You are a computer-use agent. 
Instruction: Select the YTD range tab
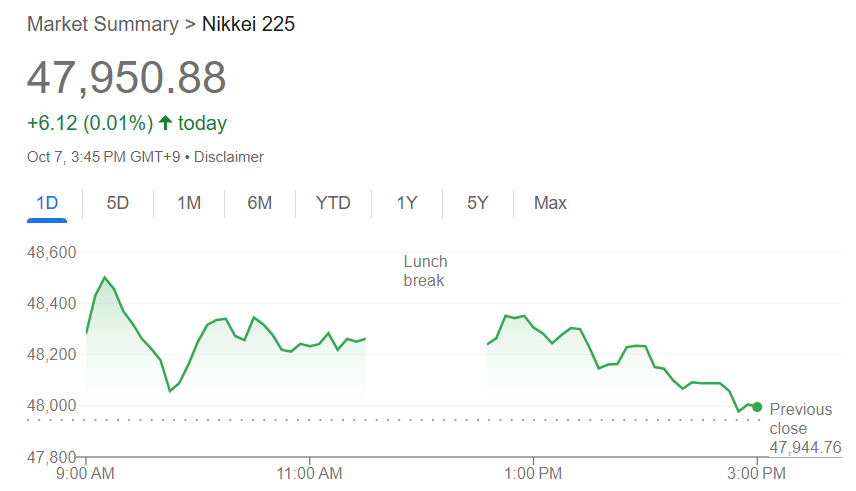333,203
